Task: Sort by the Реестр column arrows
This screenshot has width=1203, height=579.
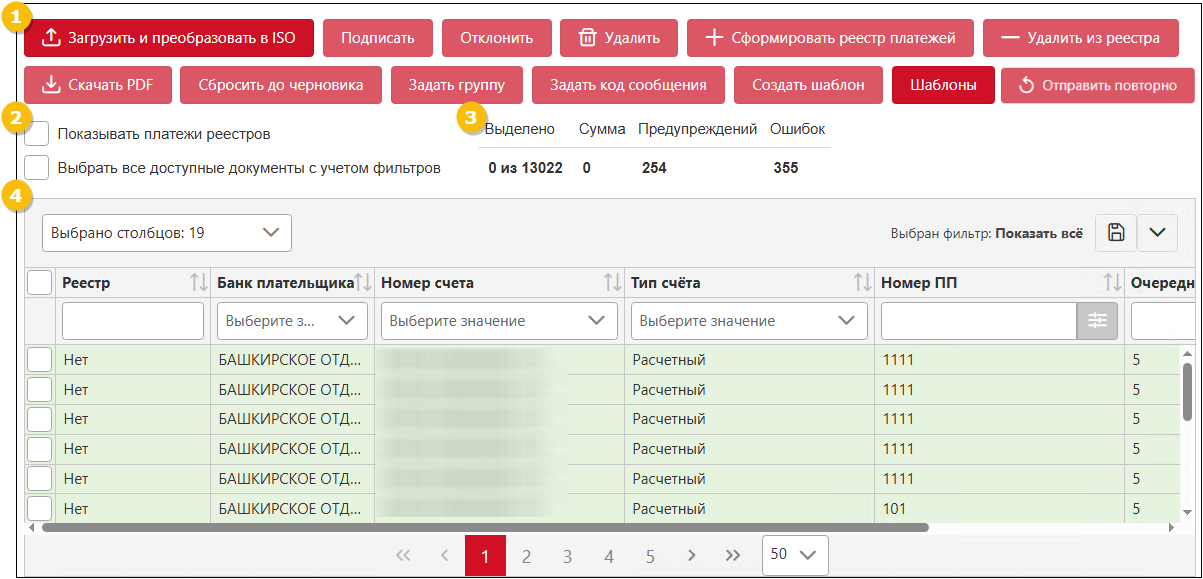Action: [198, 283]
